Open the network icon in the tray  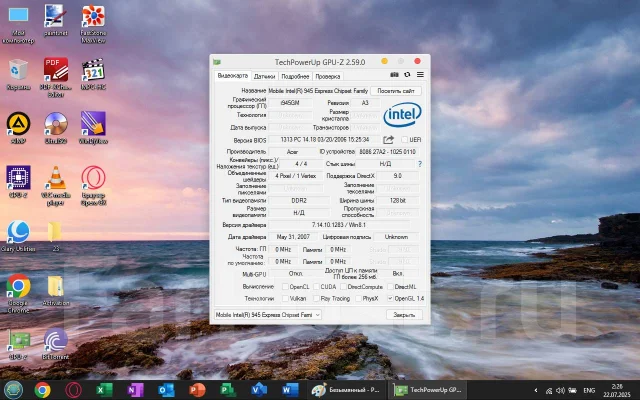(549, 391)
